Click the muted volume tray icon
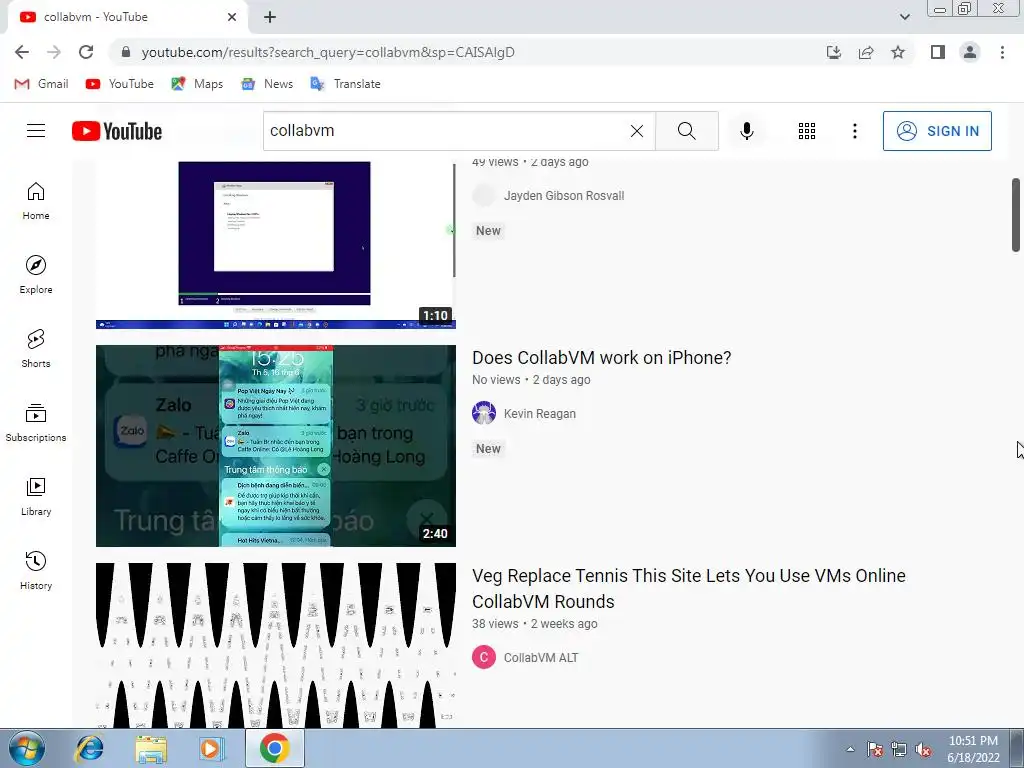 coord(923,749)
